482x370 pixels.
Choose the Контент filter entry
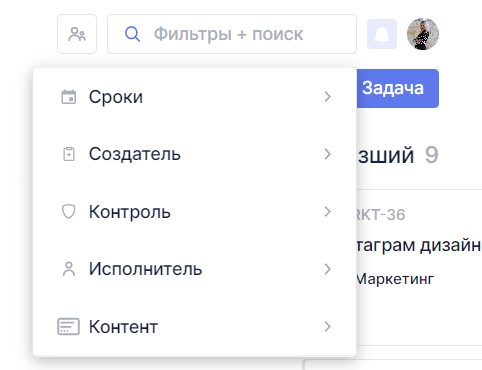pos(194,327)
